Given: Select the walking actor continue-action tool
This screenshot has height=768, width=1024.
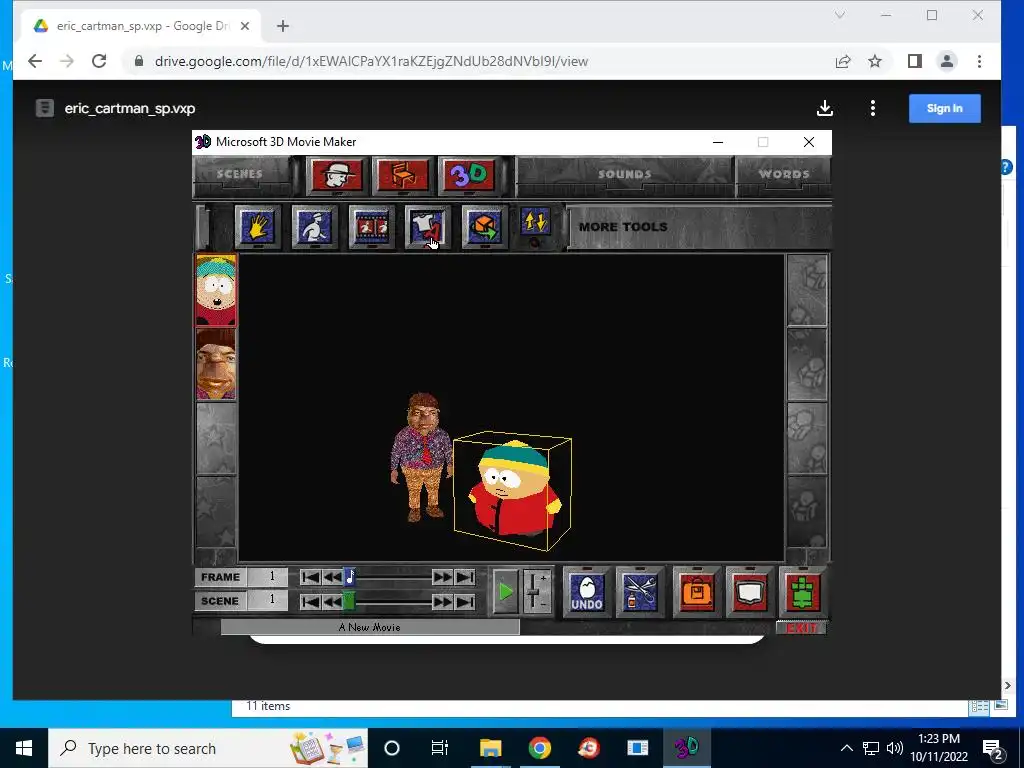Looking at the screenshot, I should 314,227.
